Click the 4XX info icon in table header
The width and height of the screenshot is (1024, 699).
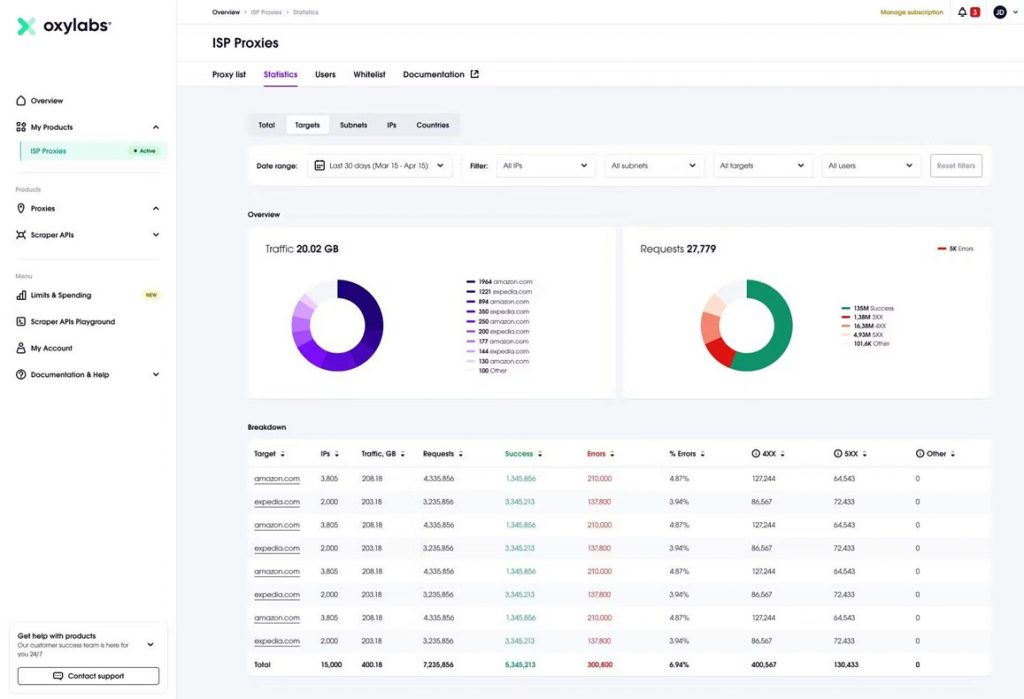(x=756, y=453)
